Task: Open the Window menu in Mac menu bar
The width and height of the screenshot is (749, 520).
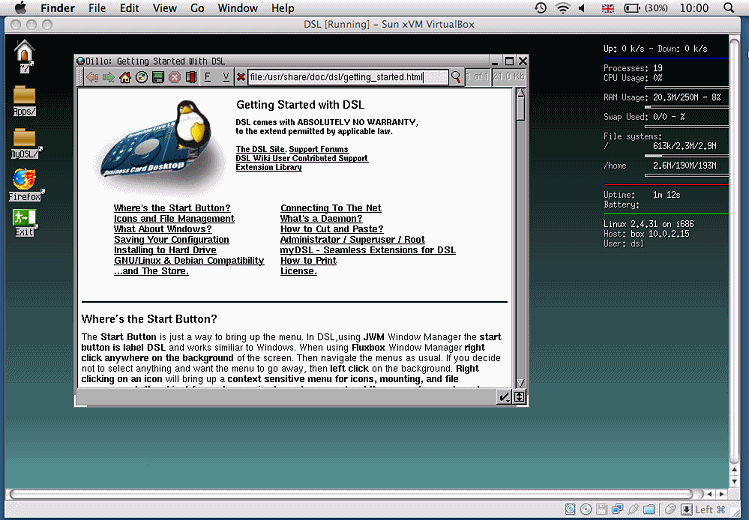Action: pyautogui.click(x=237, y=8)
